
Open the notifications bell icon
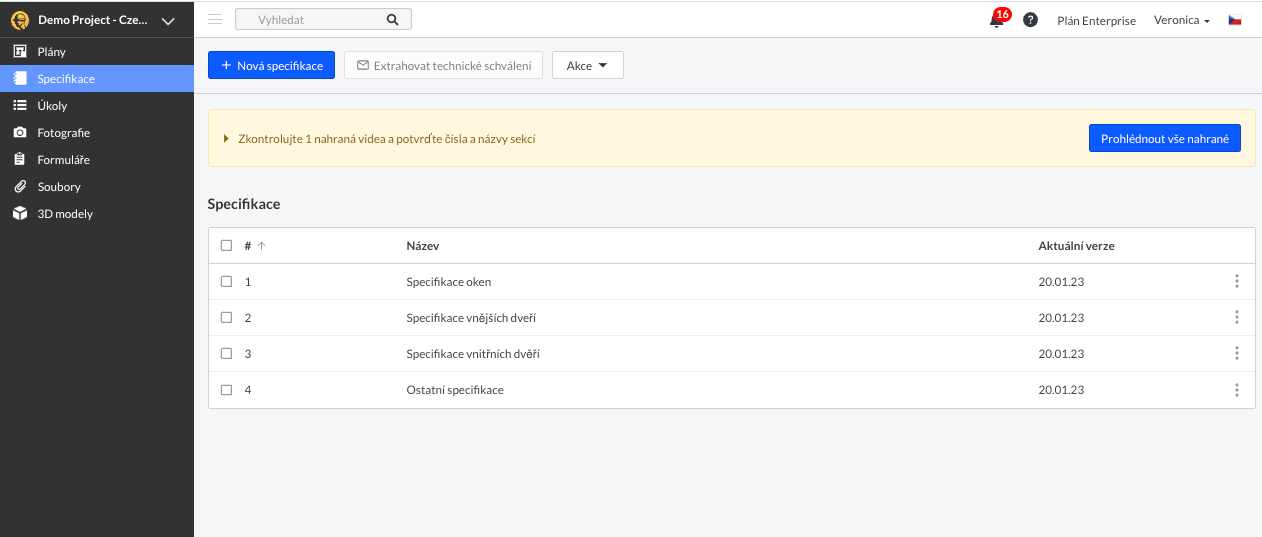click(997, 20)
